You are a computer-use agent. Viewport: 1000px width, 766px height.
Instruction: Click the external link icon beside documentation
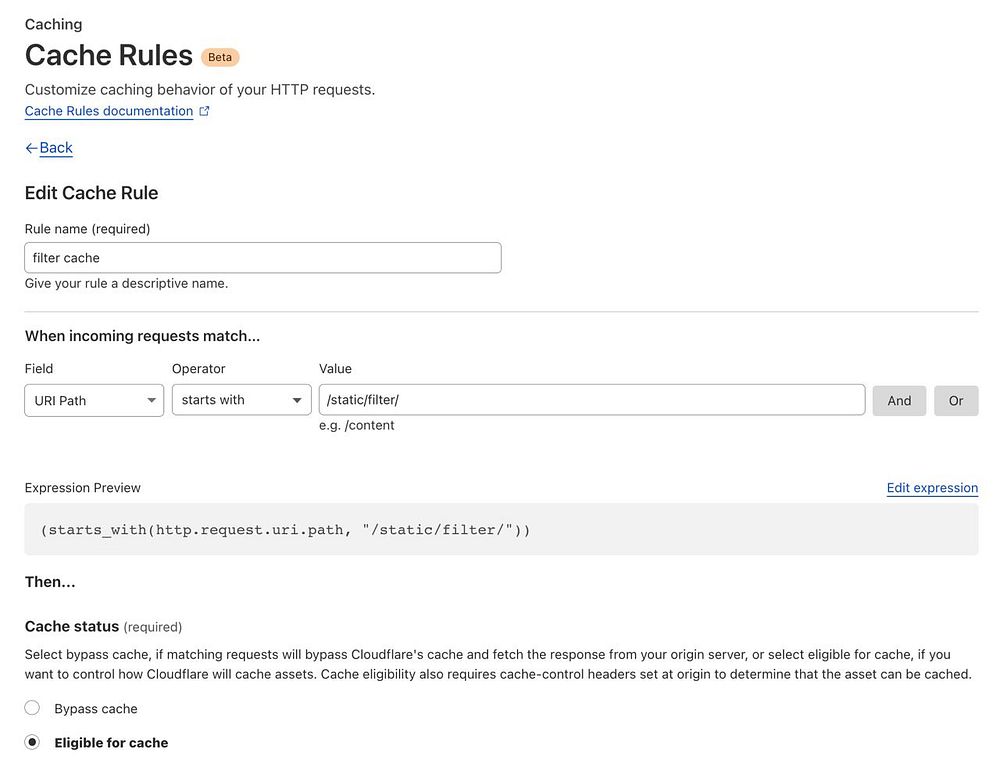204,112
